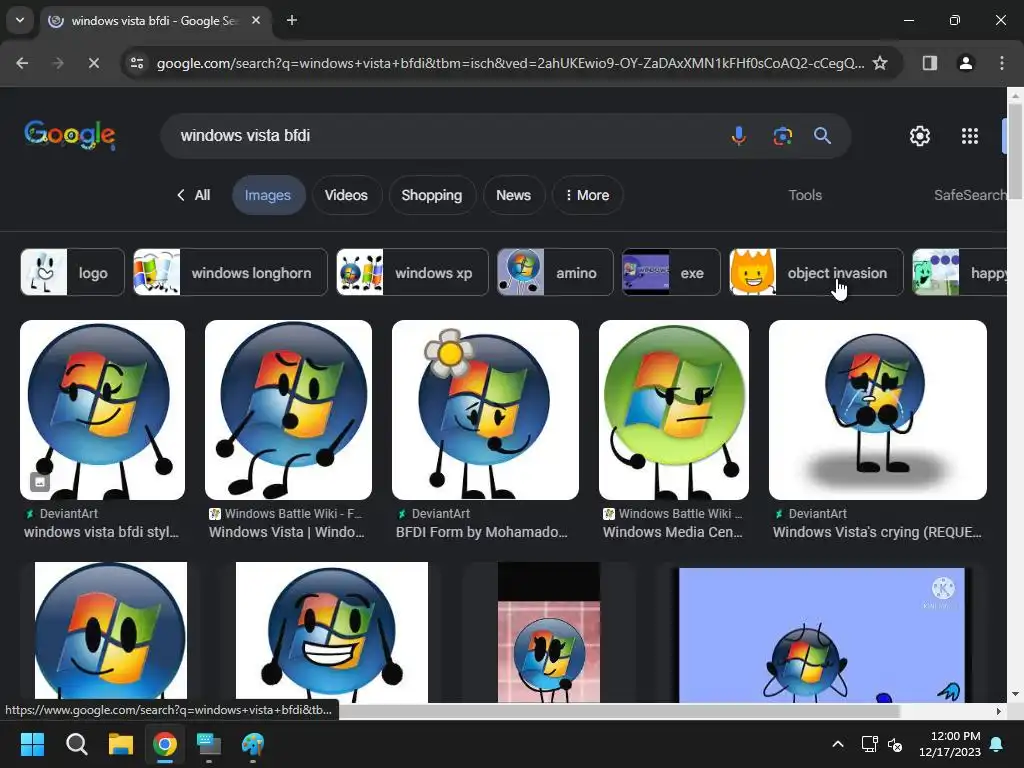Open the Google apps grid

pyautogui.click(x=970, y=136)
